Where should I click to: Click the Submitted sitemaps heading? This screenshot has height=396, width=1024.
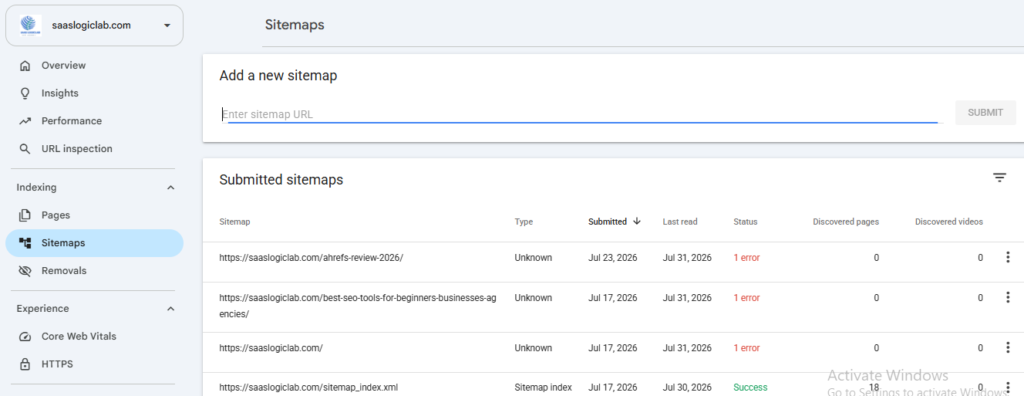[281, 180]
